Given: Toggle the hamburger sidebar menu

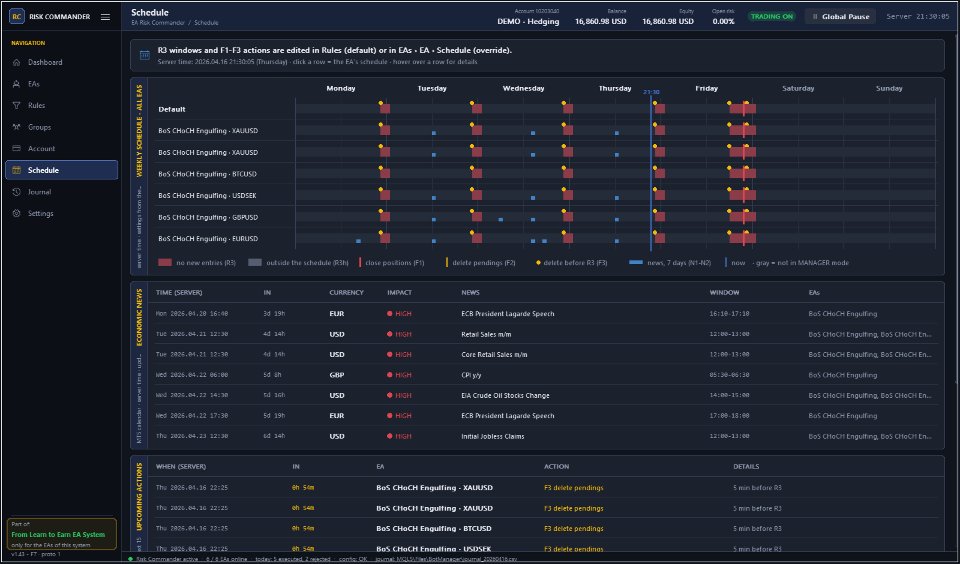Looking at the screenshot, I should (105, 17).
